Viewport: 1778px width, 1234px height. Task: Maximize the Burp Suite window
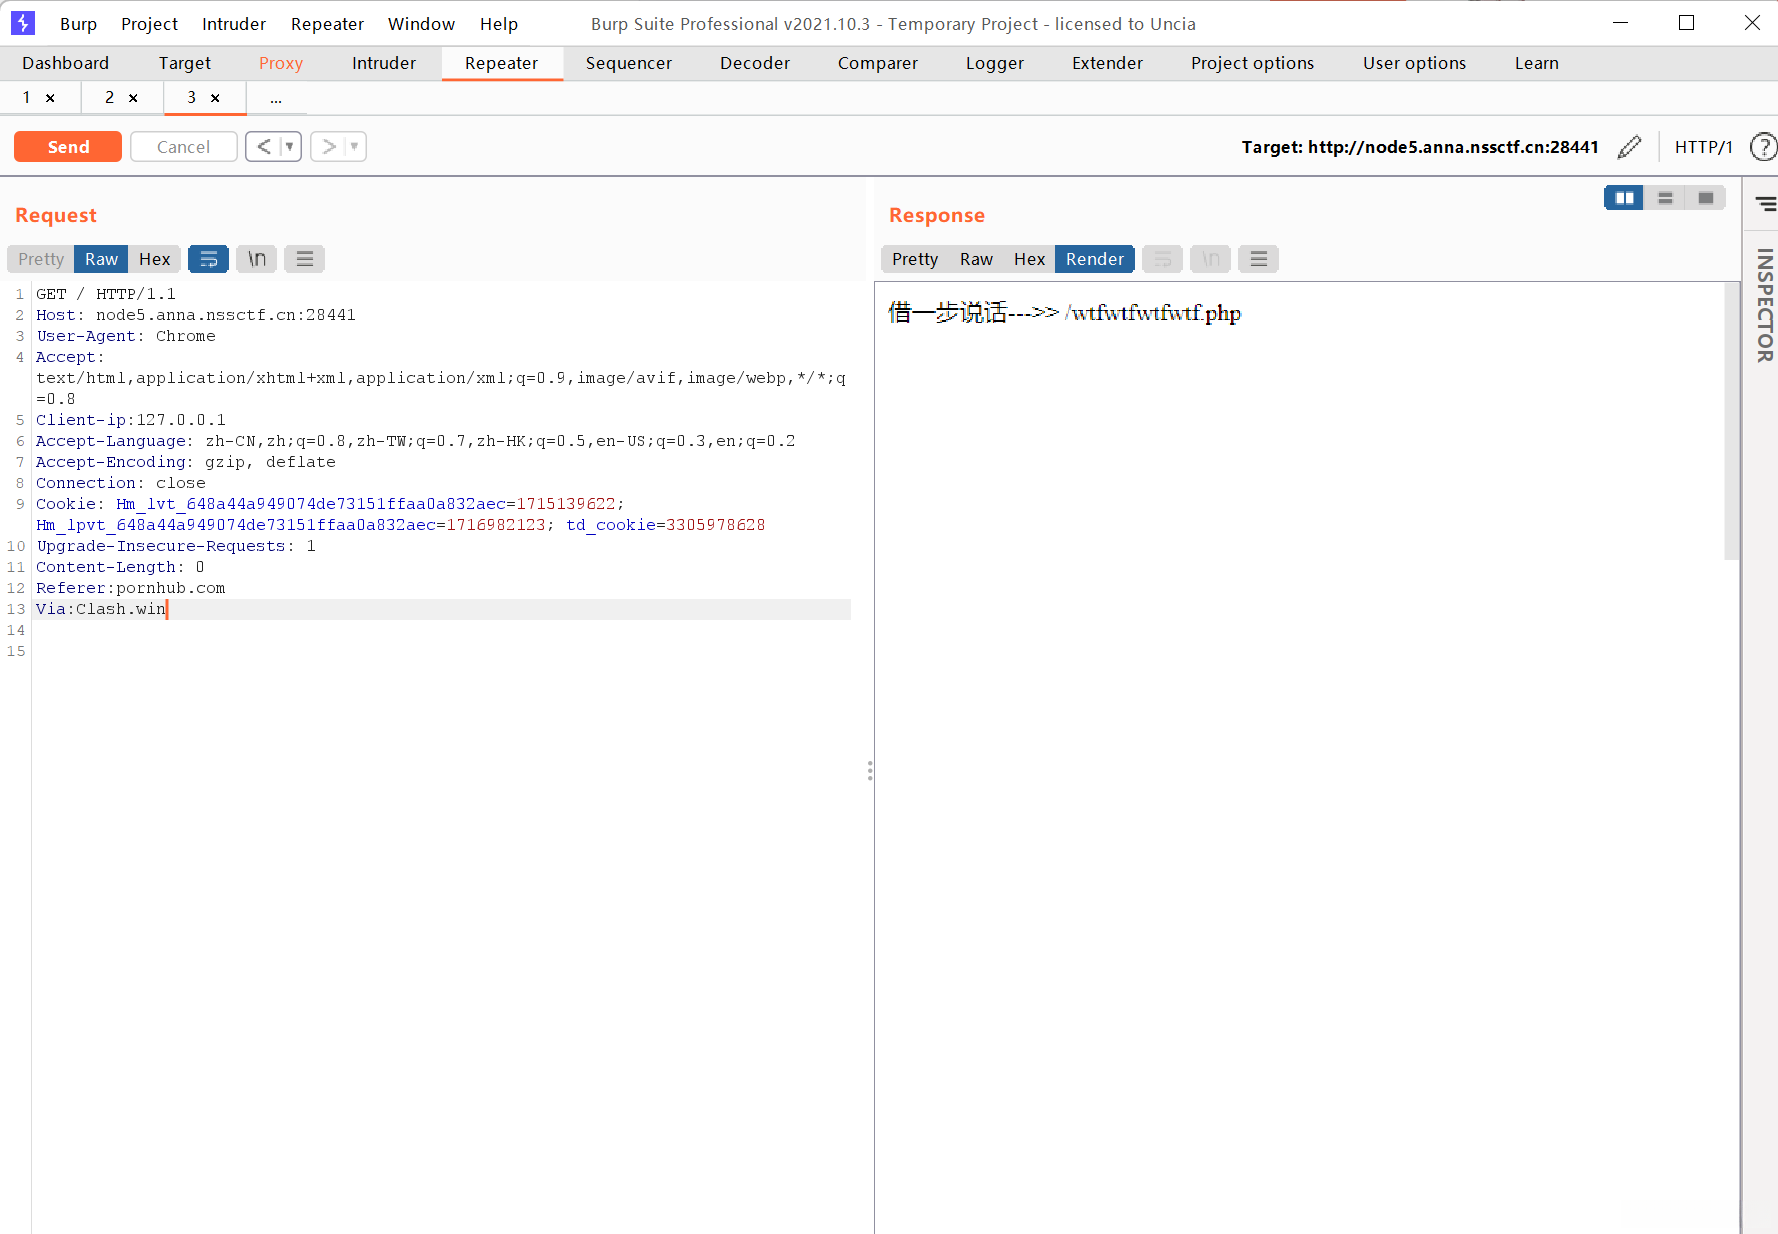tap(1686, 23)
